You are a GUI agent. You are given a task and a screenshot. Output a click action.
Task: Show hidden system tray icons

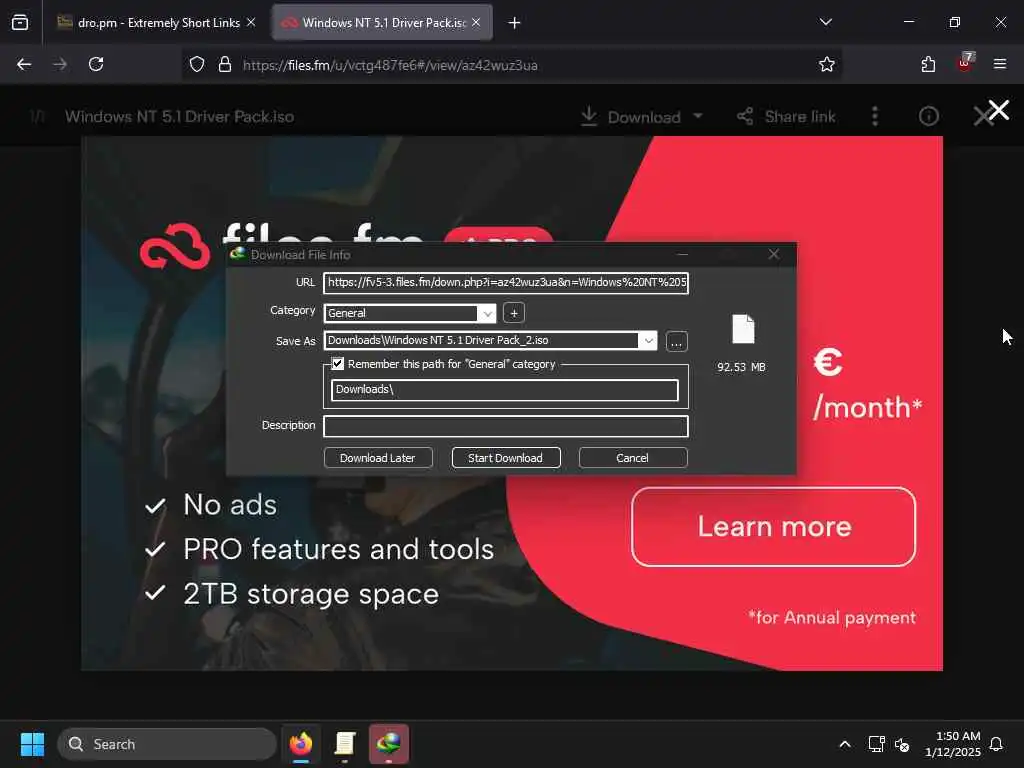pyautogui.click(x=844, y=744)
